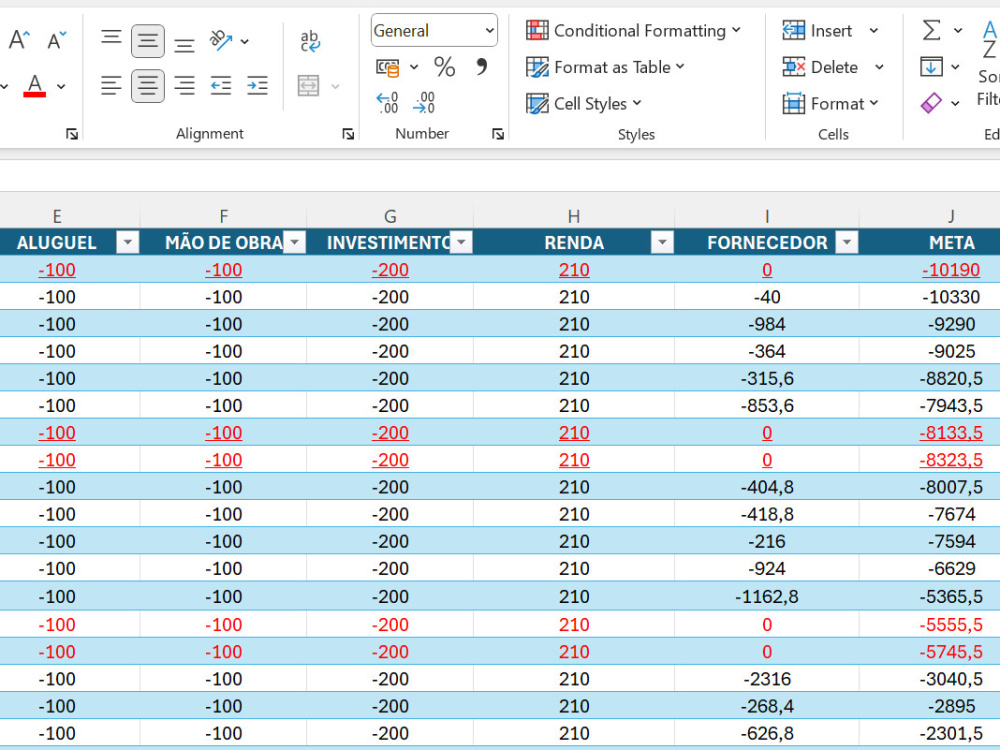
Task: Increase decimal places
Action: pos(387,103)
